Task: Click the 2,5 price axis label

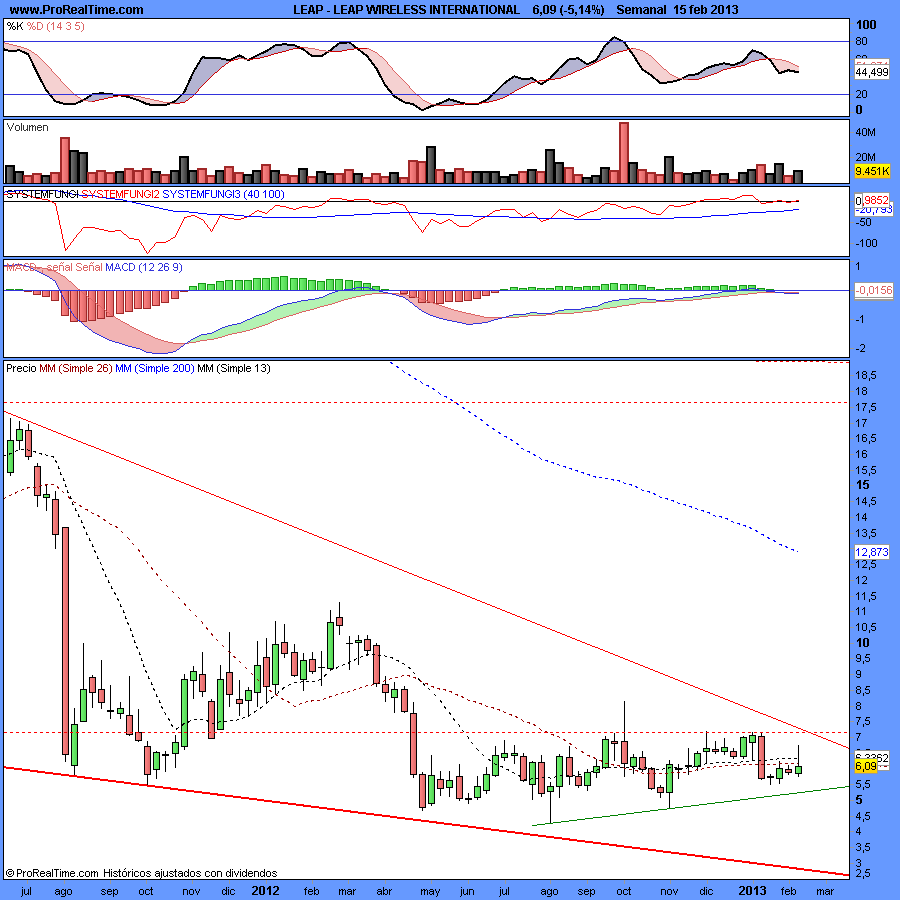Action: click(x=863, y=874)
